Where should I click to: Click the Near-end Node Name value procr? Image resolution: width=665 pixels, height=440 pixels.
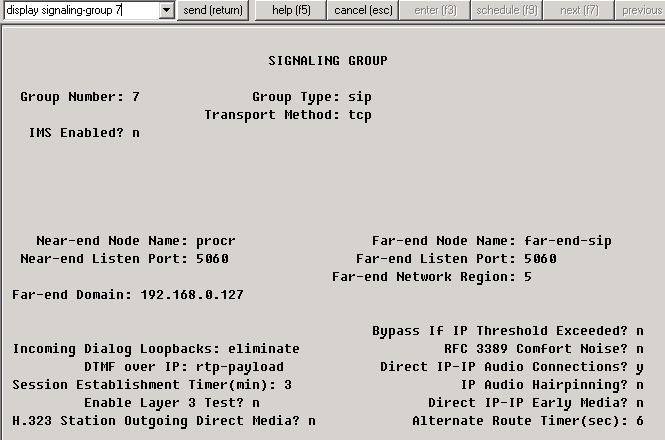click(215, 241)
